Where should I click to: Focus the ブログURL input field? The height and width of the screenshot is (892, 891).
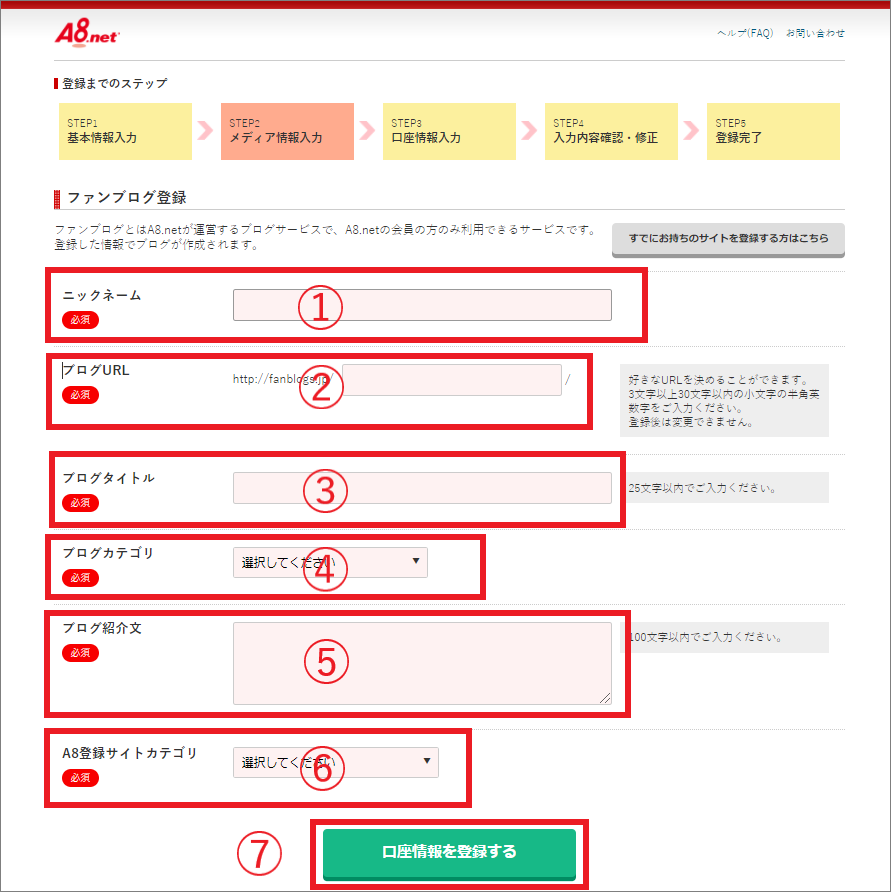click(x=452, y=379)
